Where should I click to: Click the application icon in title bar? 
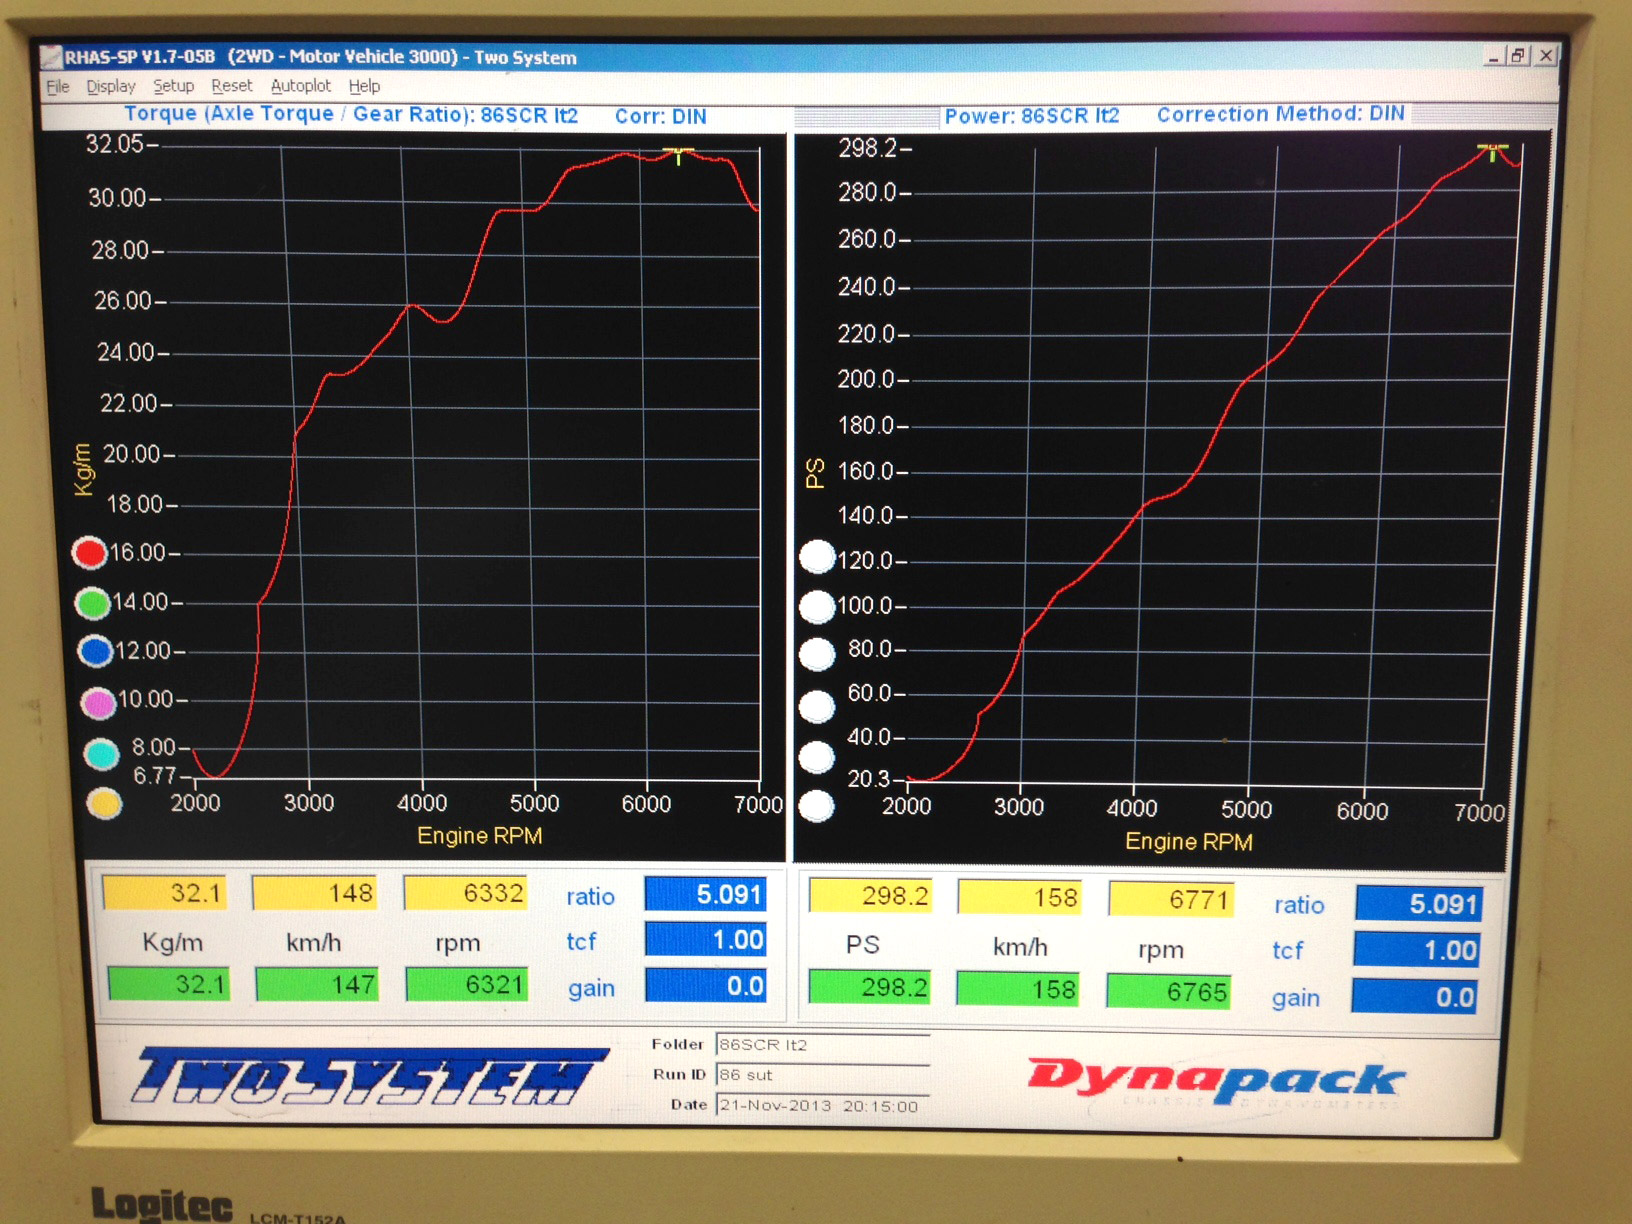[50, 57]
